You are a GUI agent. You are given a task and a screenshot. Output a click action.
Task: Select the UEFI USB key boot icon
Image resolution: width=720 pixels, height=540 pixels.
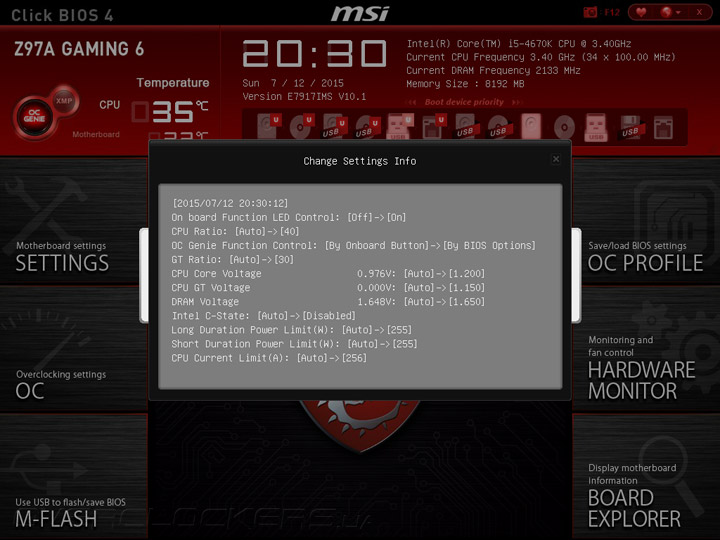(x=400, y=127)
